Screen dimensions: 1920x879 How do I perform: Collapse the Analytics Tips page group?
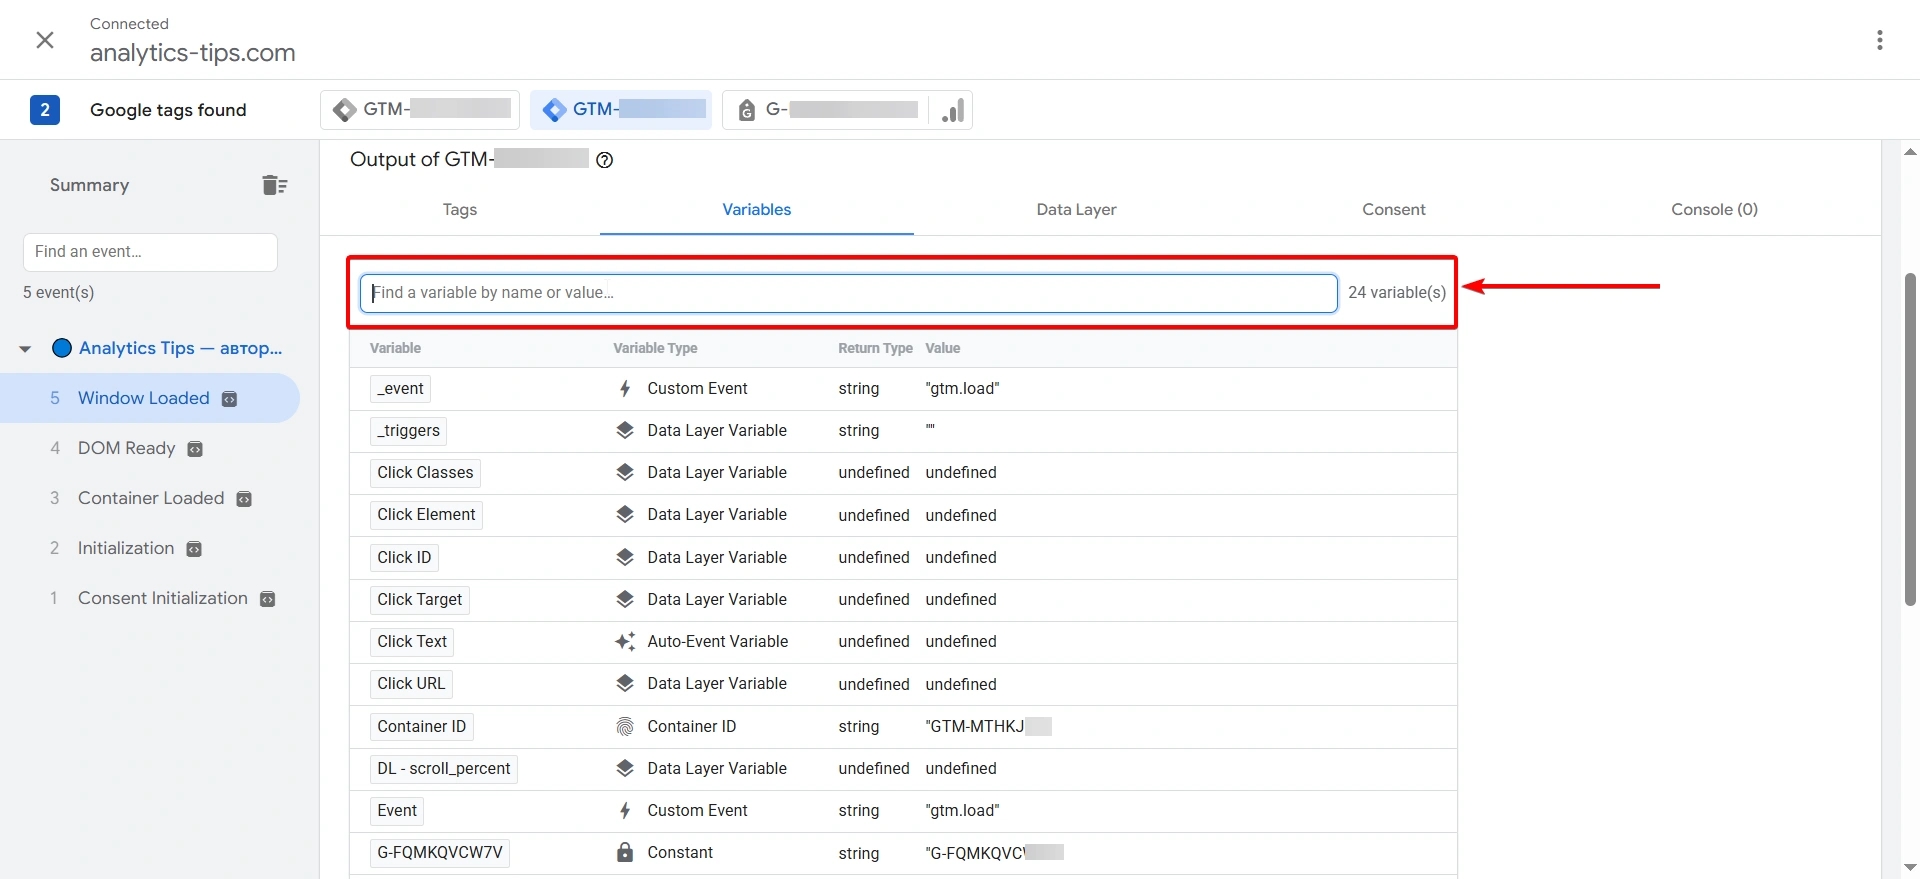(x=25, y=349)
